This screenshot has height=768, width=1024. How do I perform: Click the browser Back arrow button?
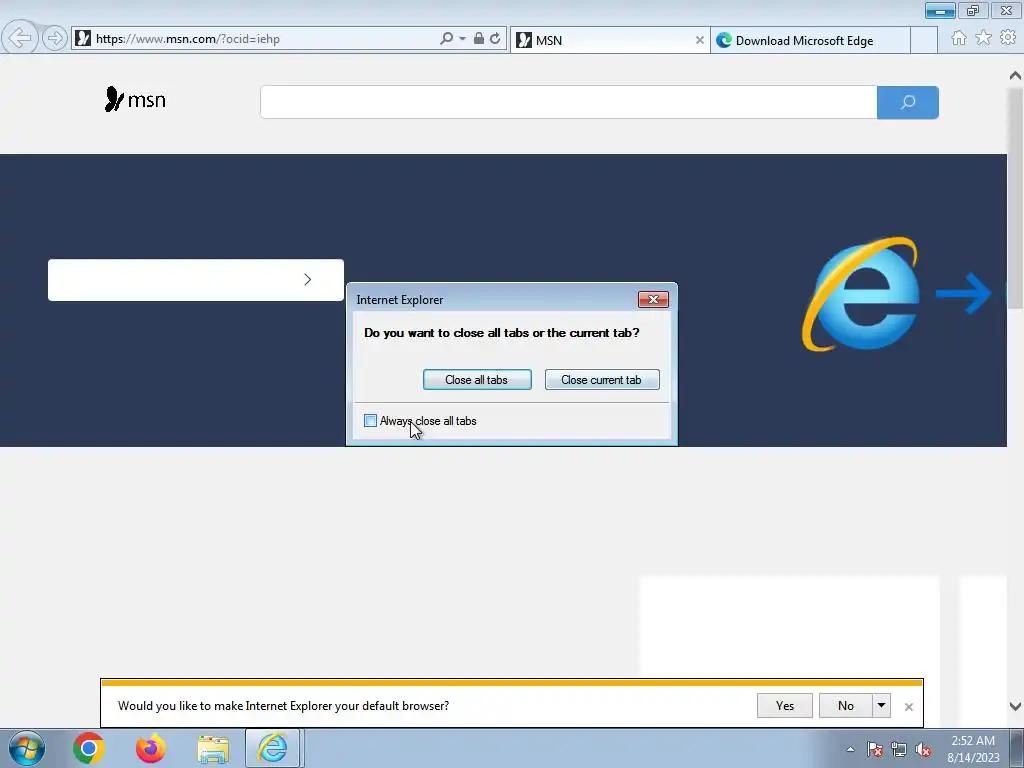pos(20,38)
